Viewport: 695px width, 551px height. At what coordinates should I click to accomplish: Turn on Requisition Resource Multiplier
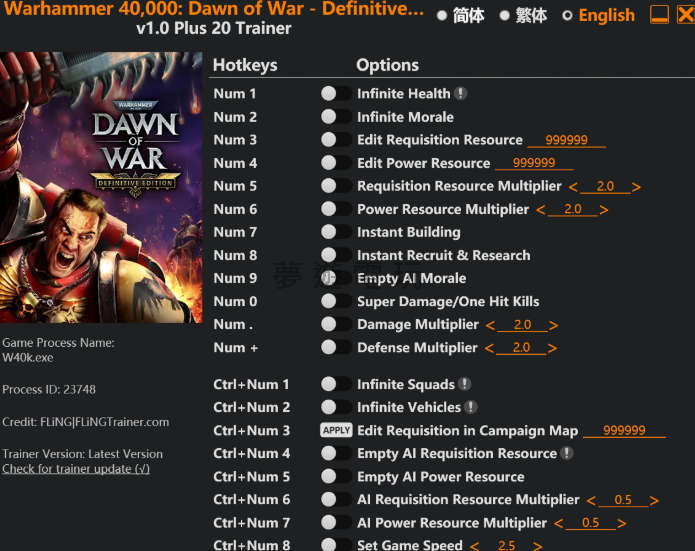(x=336, y=186)
